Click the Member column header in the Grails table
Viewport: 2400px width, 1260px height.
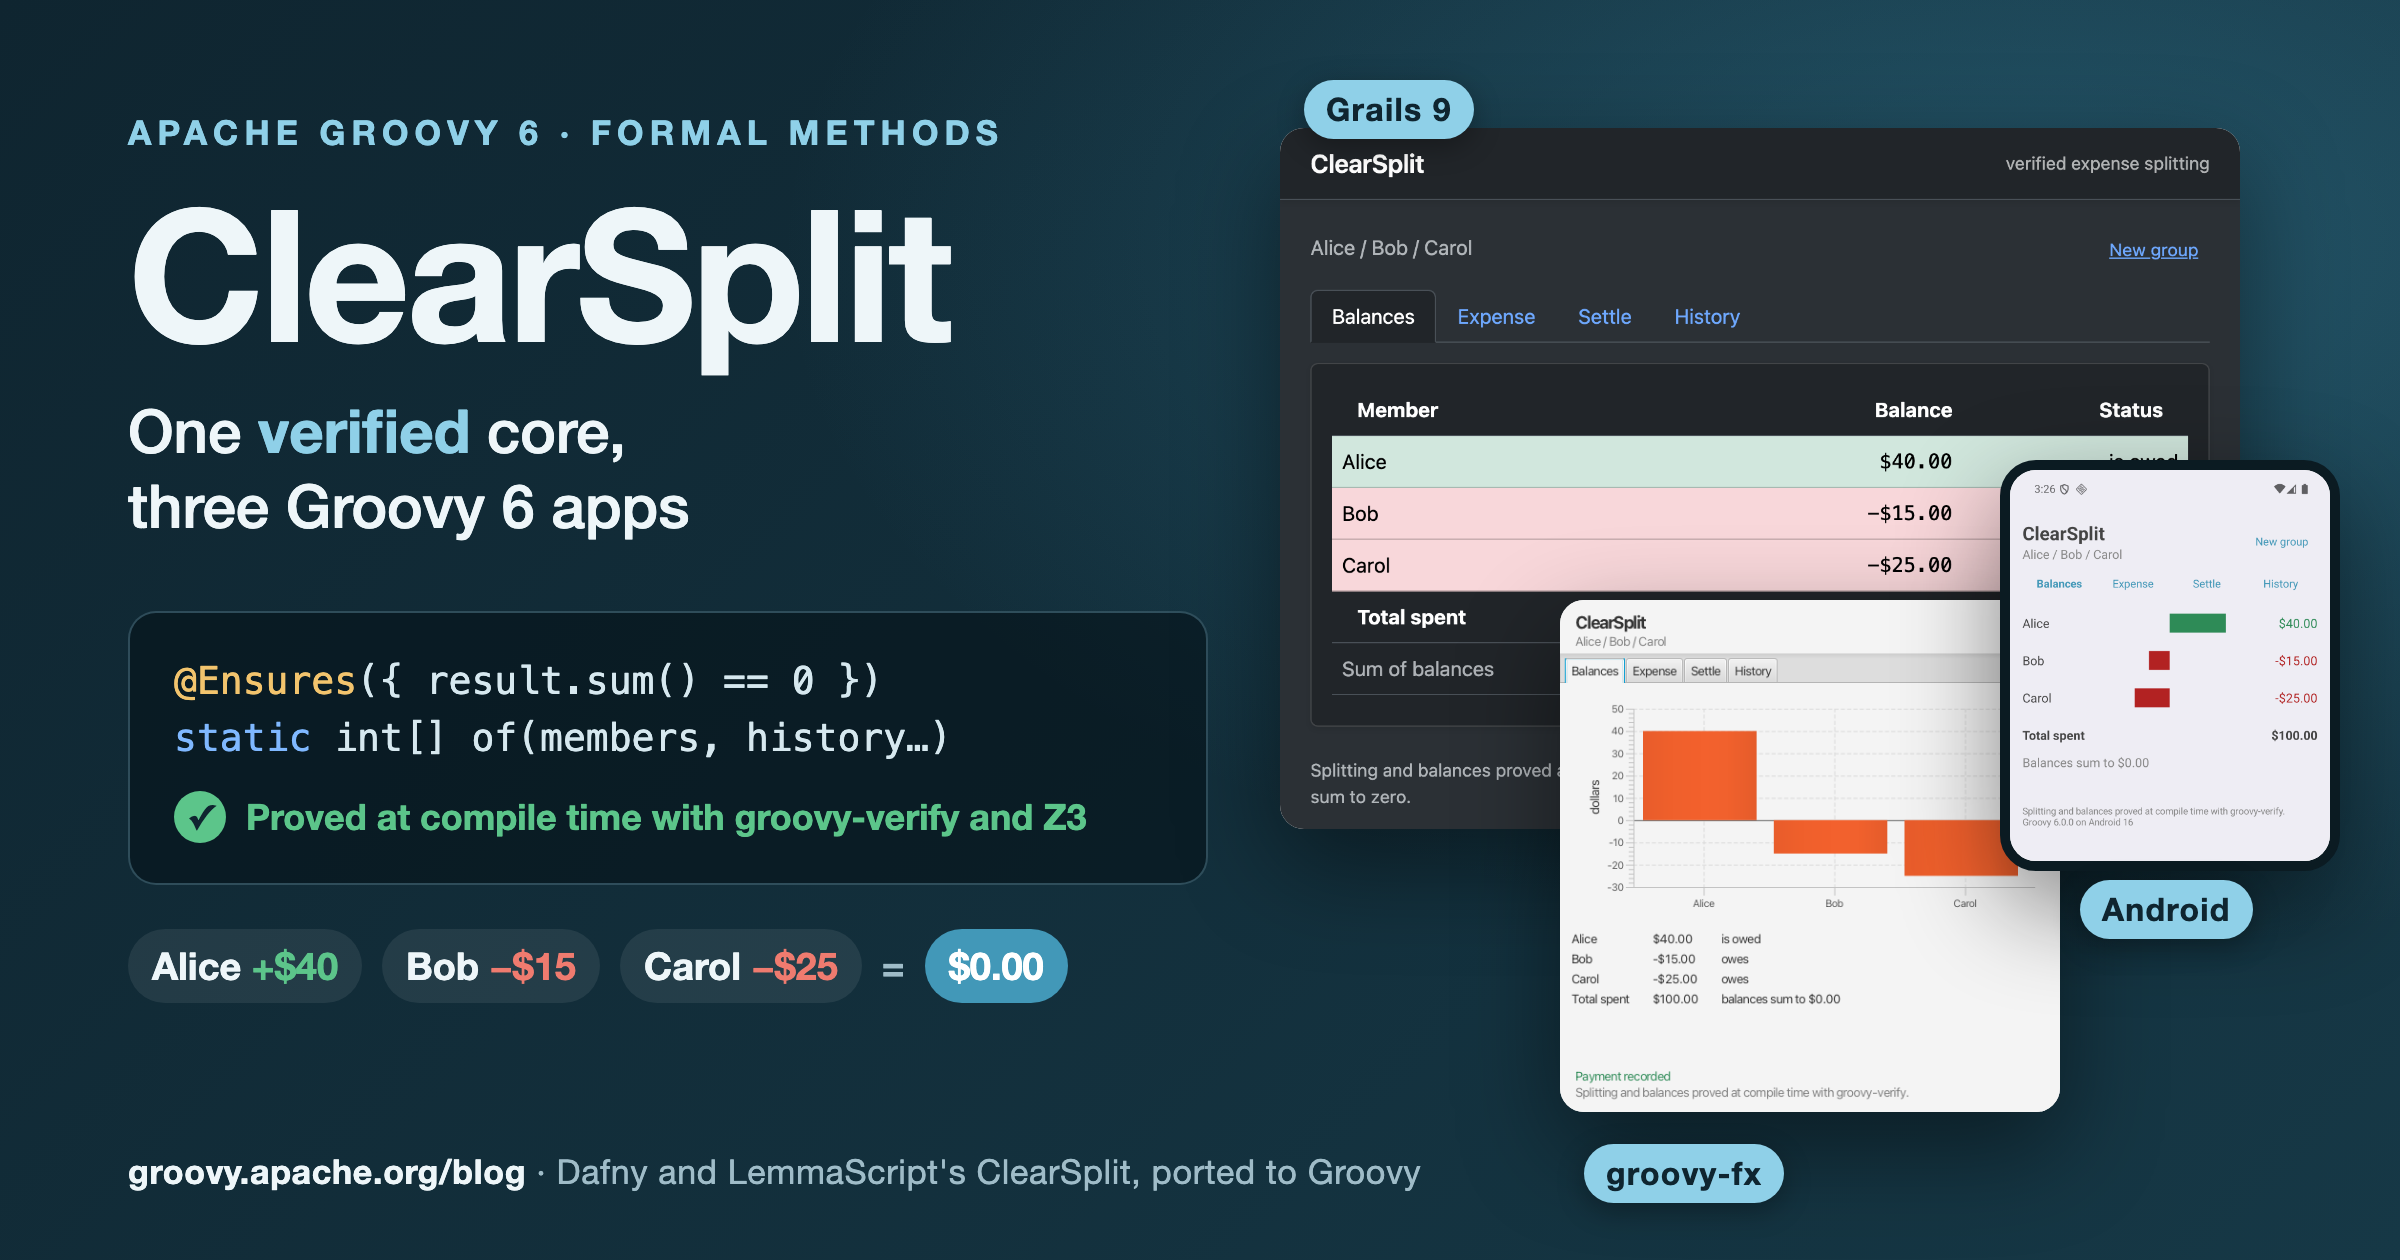1397,410
